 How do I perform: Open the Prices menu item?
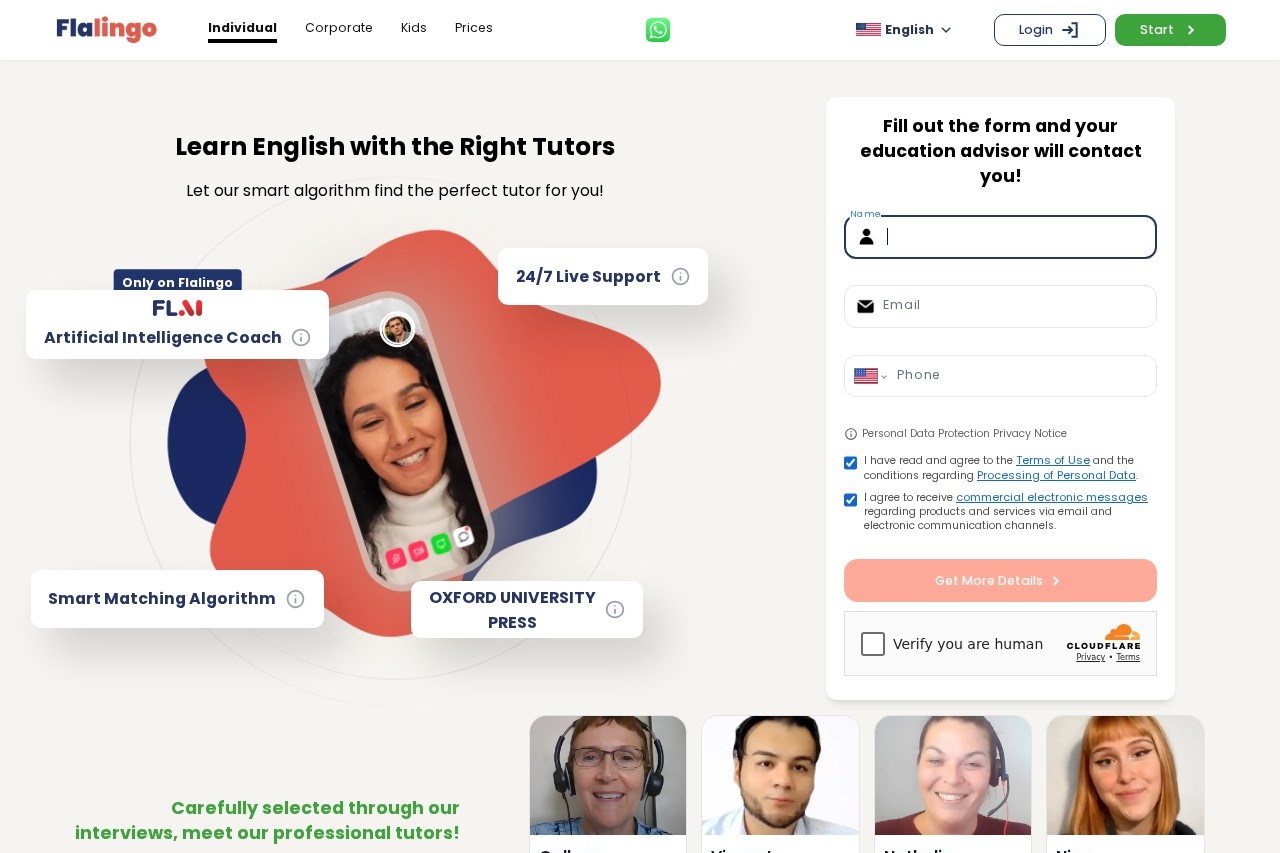[474, 28]
